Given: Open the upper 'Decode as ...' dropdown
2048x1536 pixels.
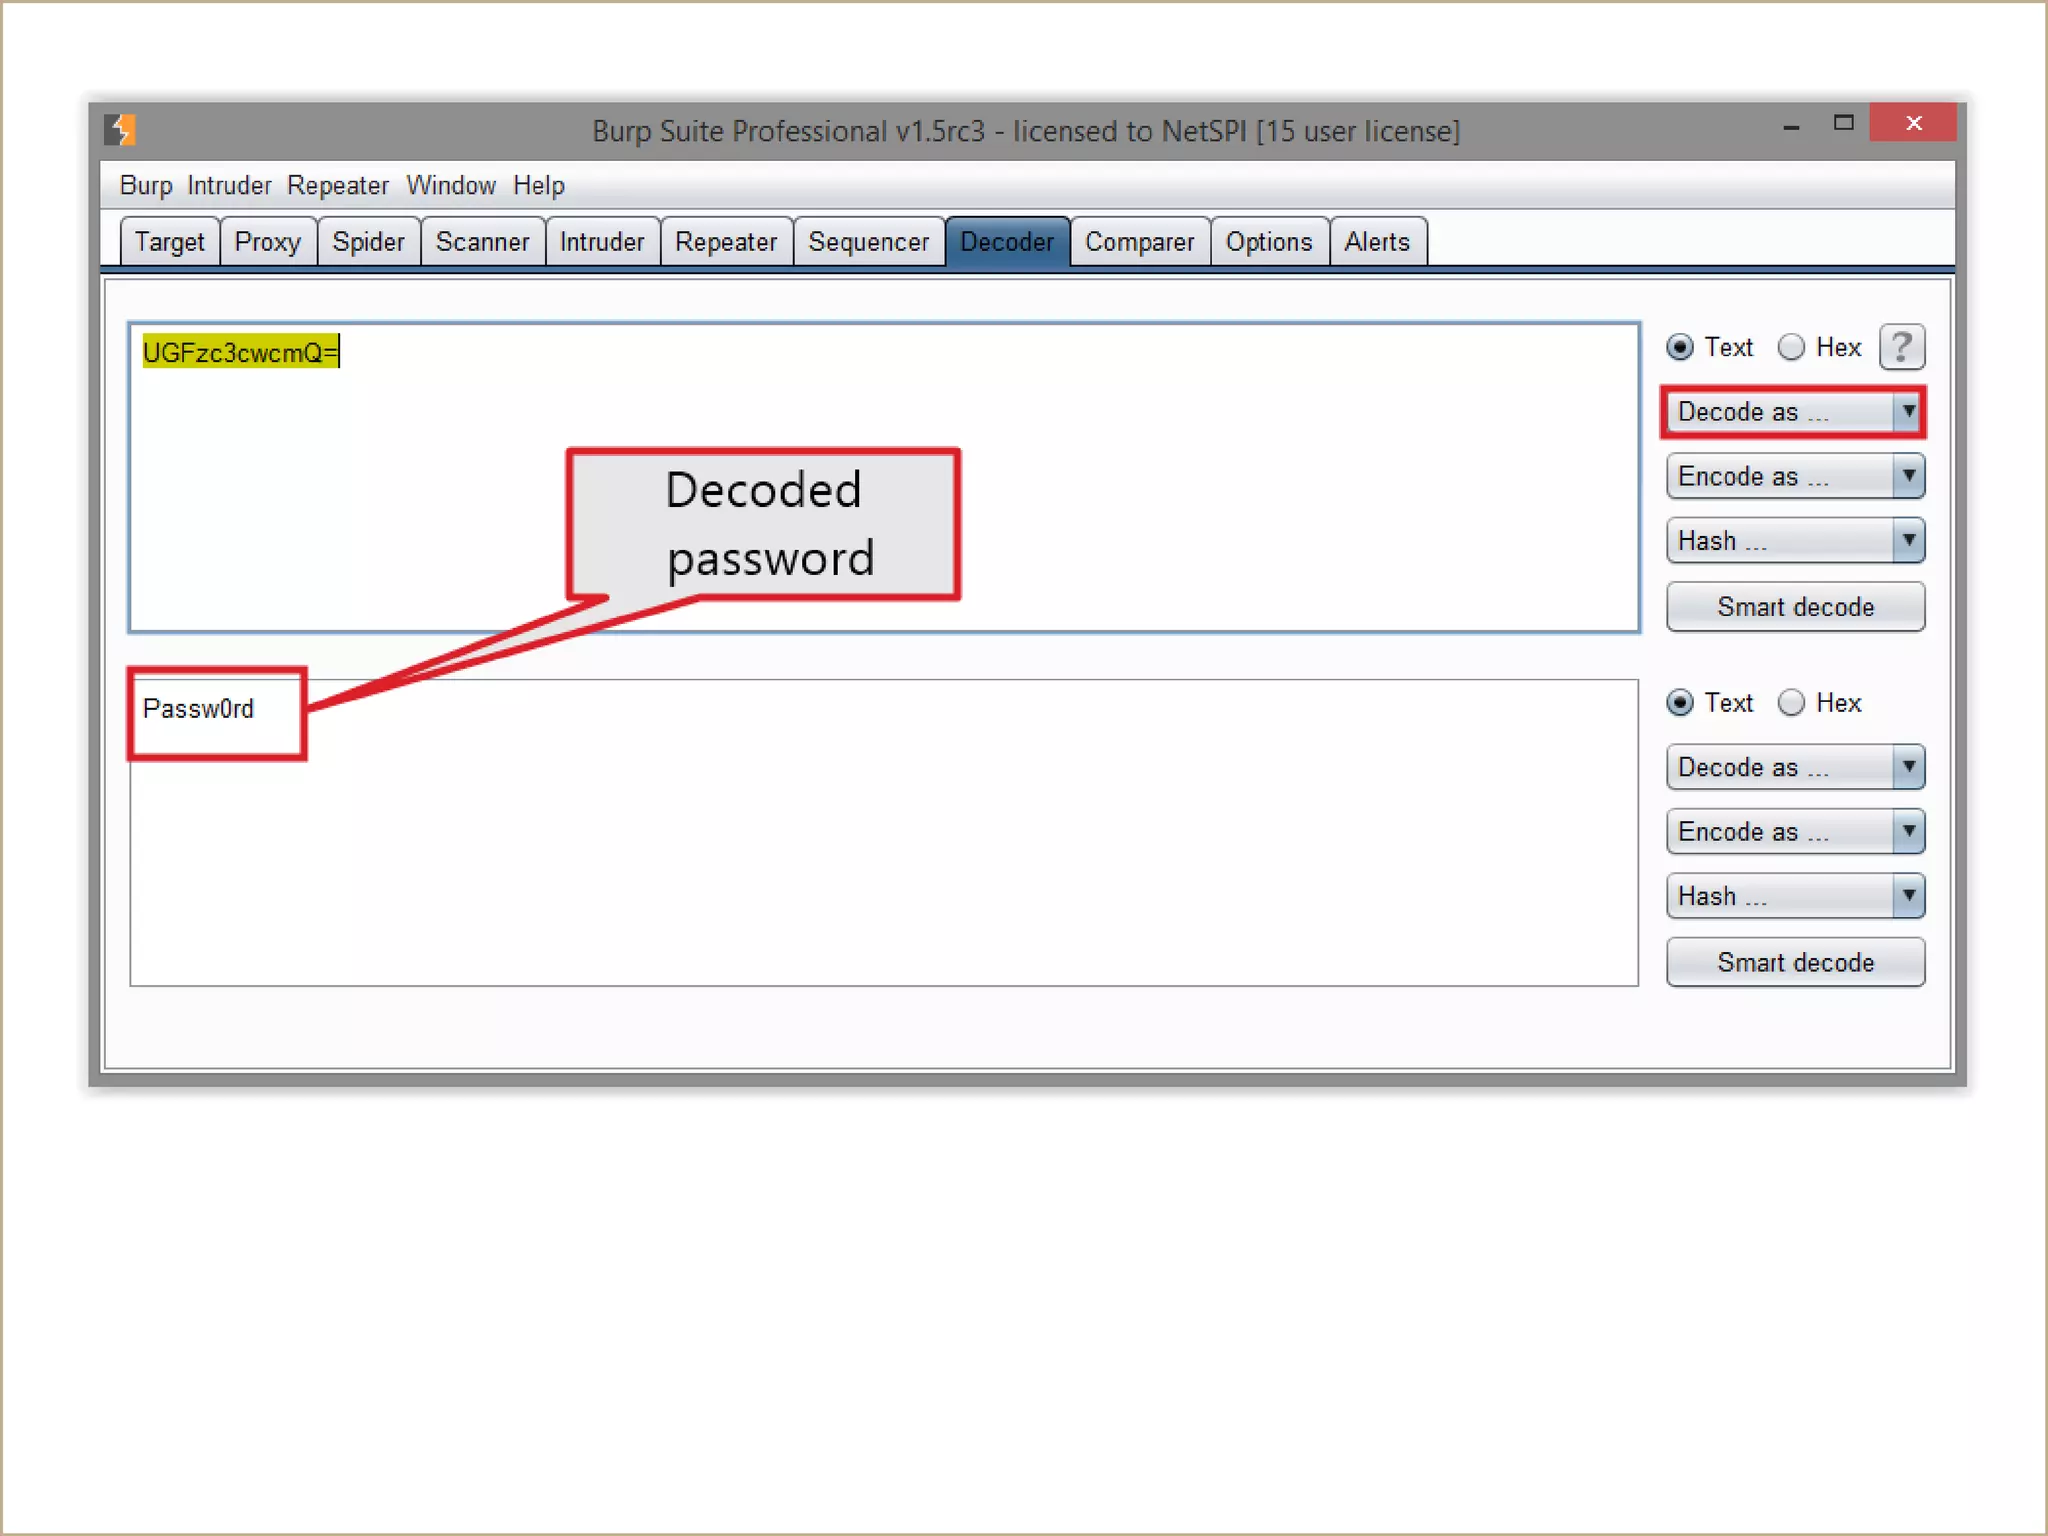Looking at the screenshot, I should [1795, 412].
